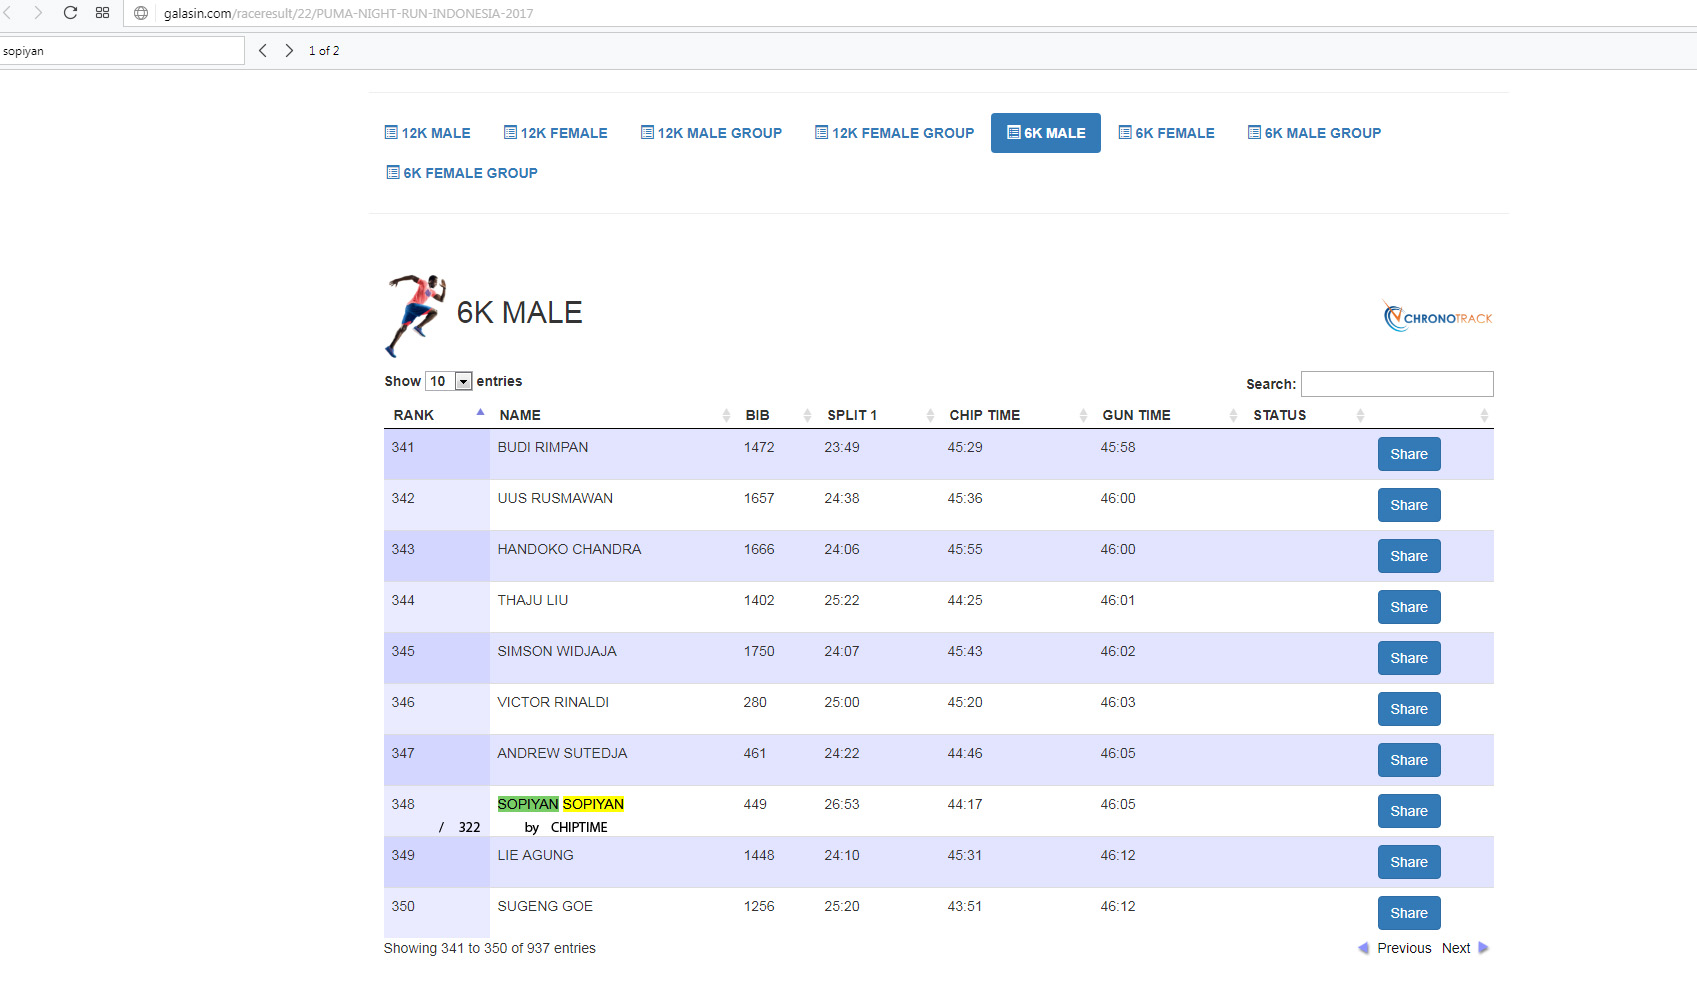Sort table by NAME column
1697x1001 pixels.
point(520,415)
